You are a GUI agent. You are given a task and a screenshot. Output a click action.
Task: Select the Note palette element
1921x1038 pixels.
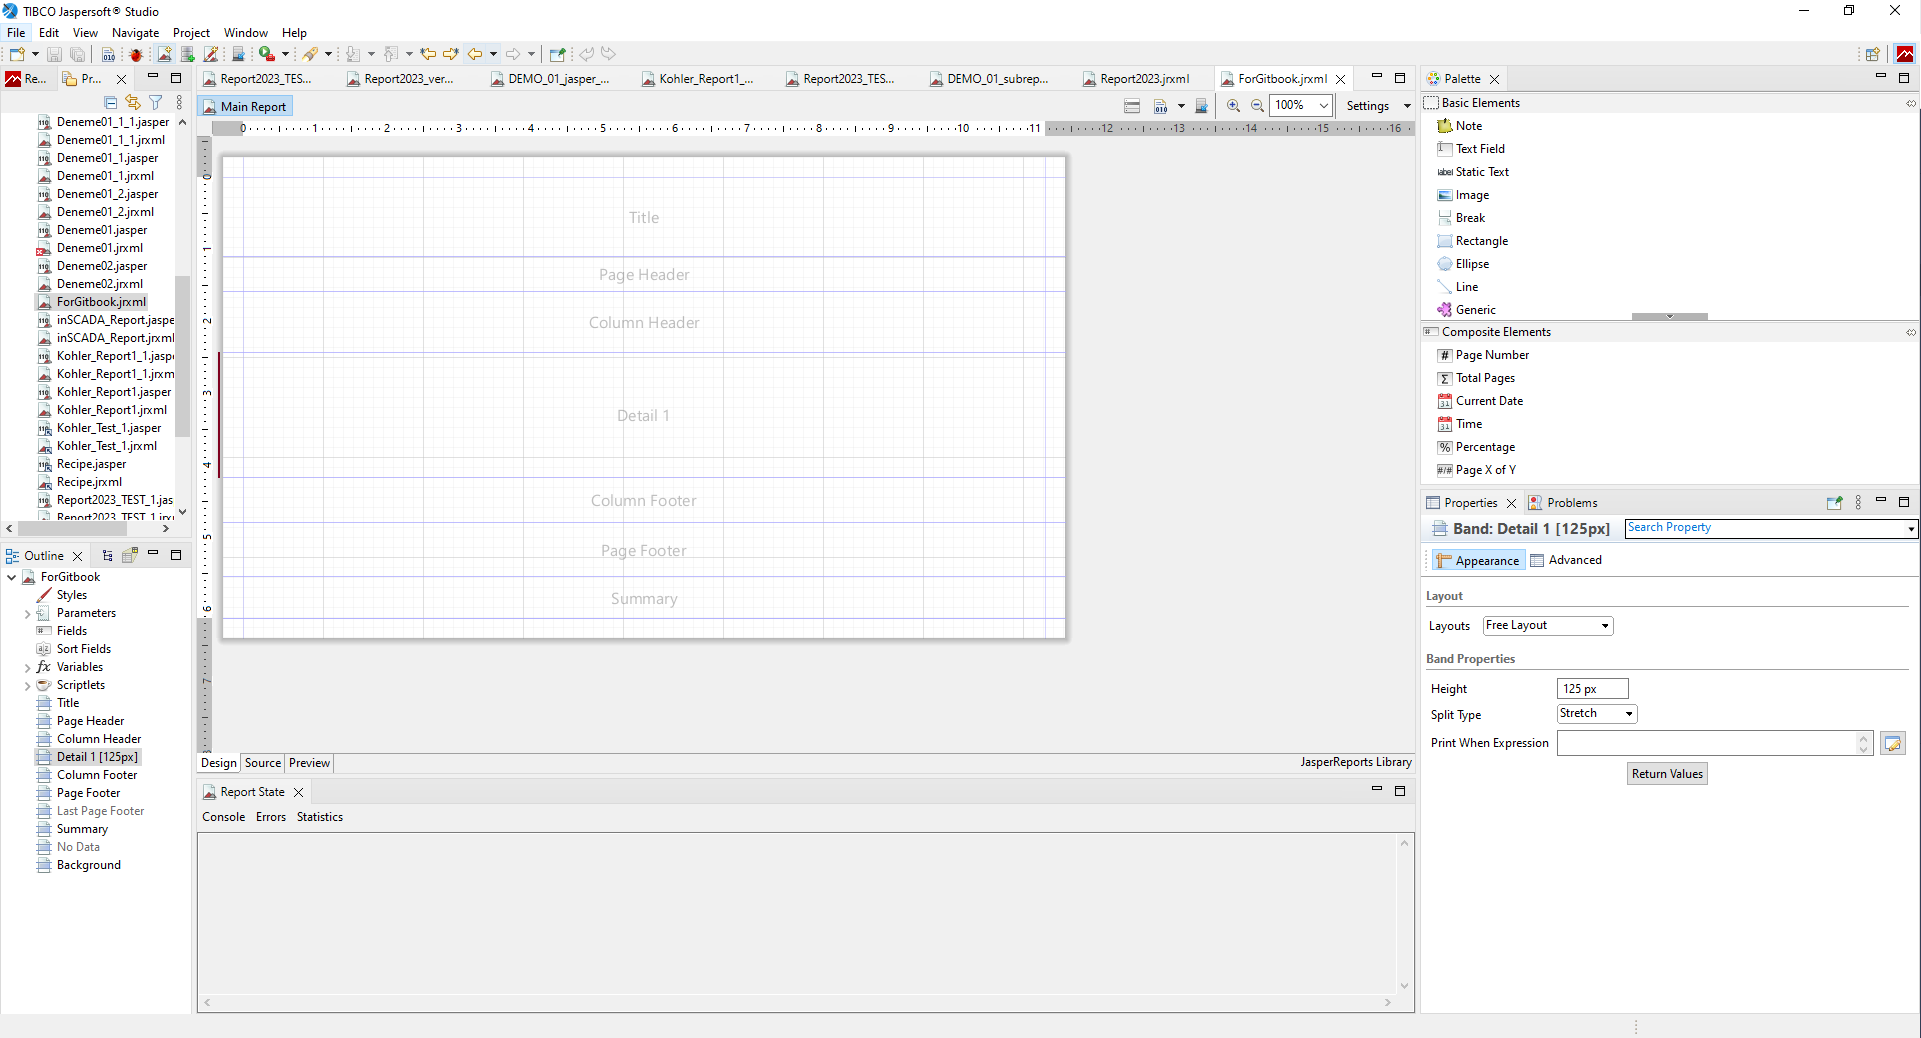(1460, 126)
